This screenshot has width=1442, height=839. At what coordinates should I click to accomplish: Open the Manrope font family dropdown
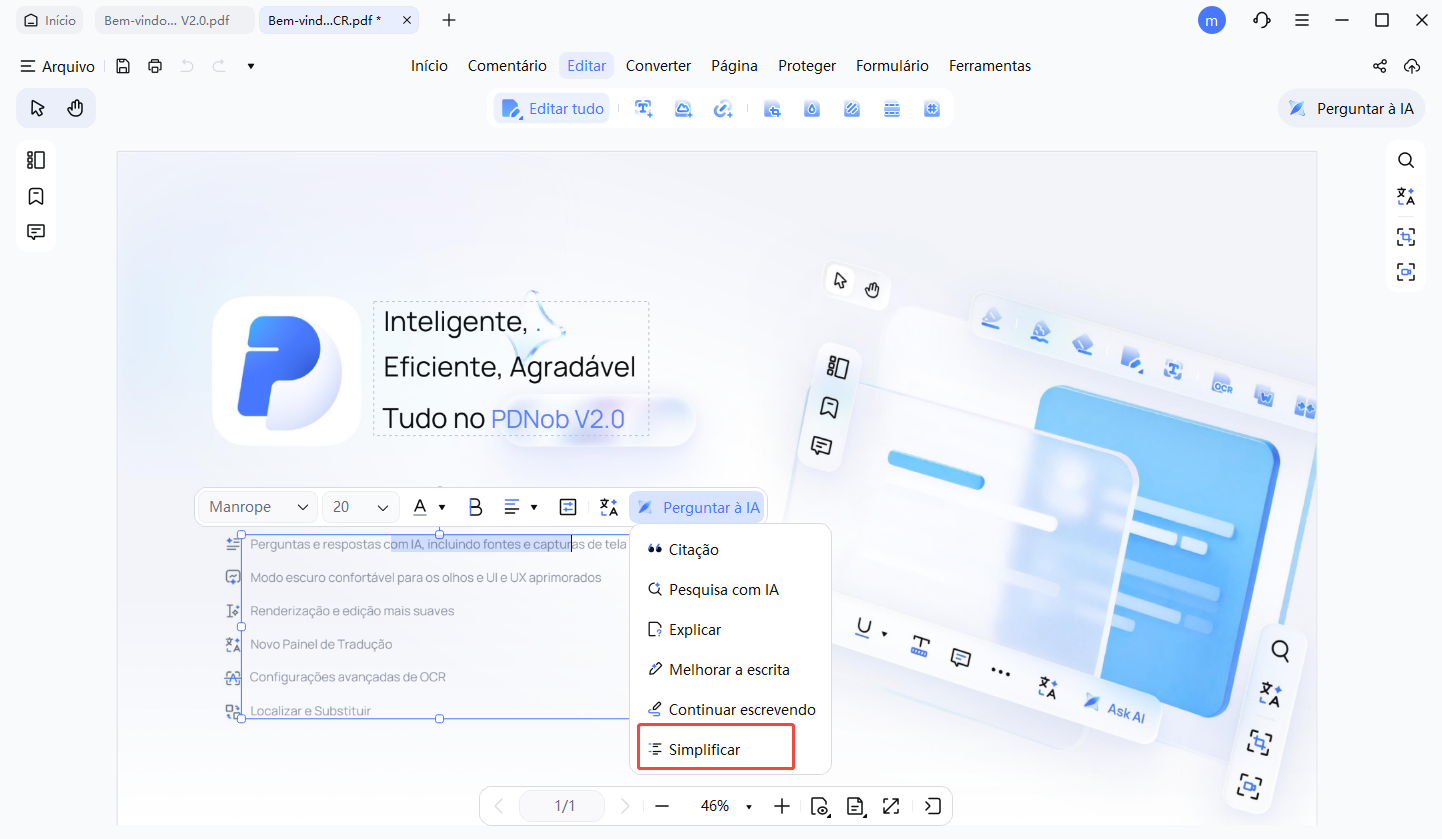coord(256,507)
